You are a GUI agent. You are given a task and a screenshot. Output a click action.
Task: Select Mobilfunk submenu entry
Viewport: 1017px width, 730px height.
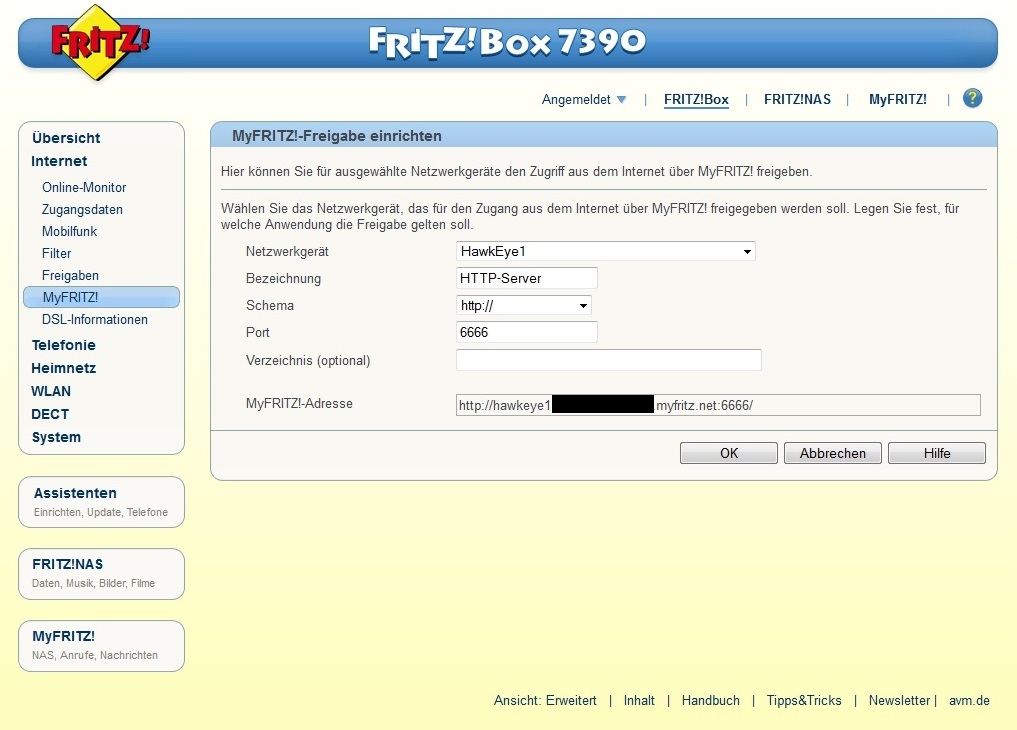pyautogui.click(x=69, y=231)
